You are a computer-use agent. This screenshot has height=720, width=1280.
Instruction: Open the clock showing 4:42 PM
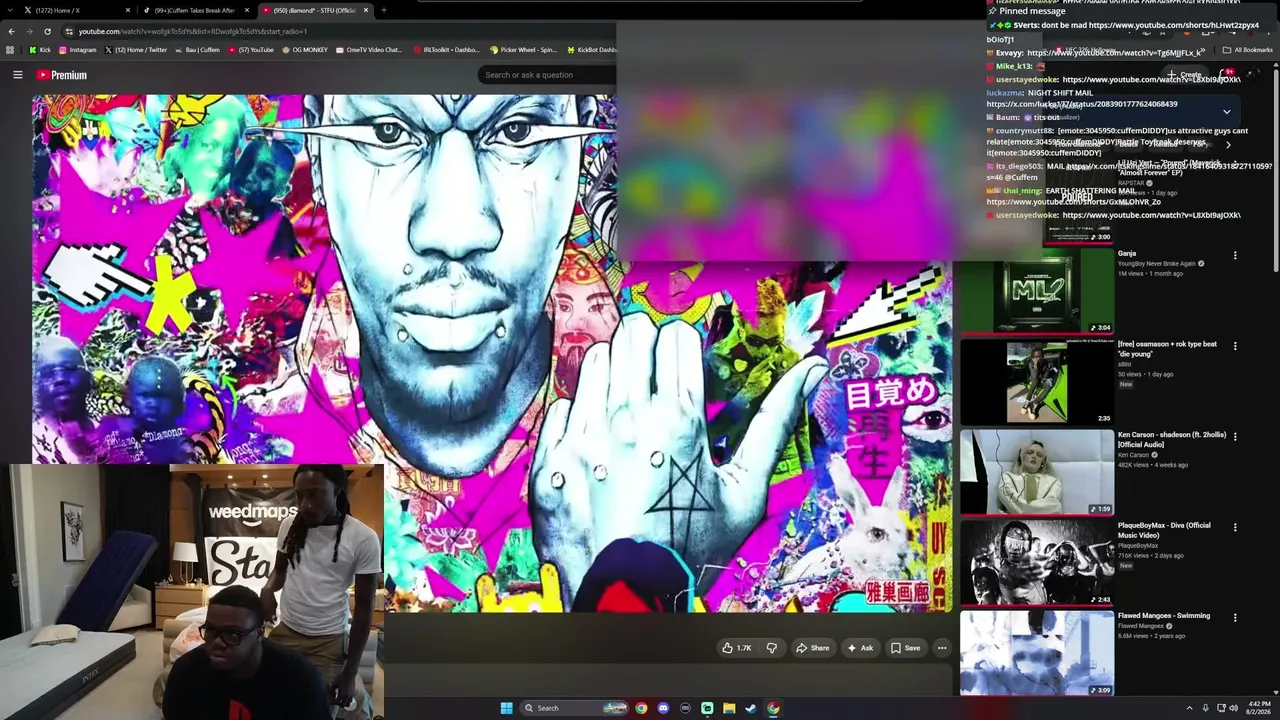tap(1258, 708)
